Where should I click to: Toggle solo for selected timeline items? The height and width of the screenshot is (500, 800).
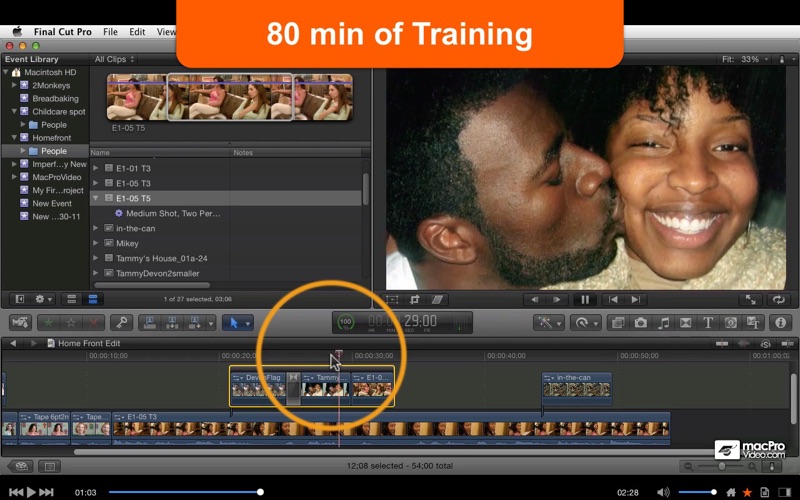click(x=765, y=344)
